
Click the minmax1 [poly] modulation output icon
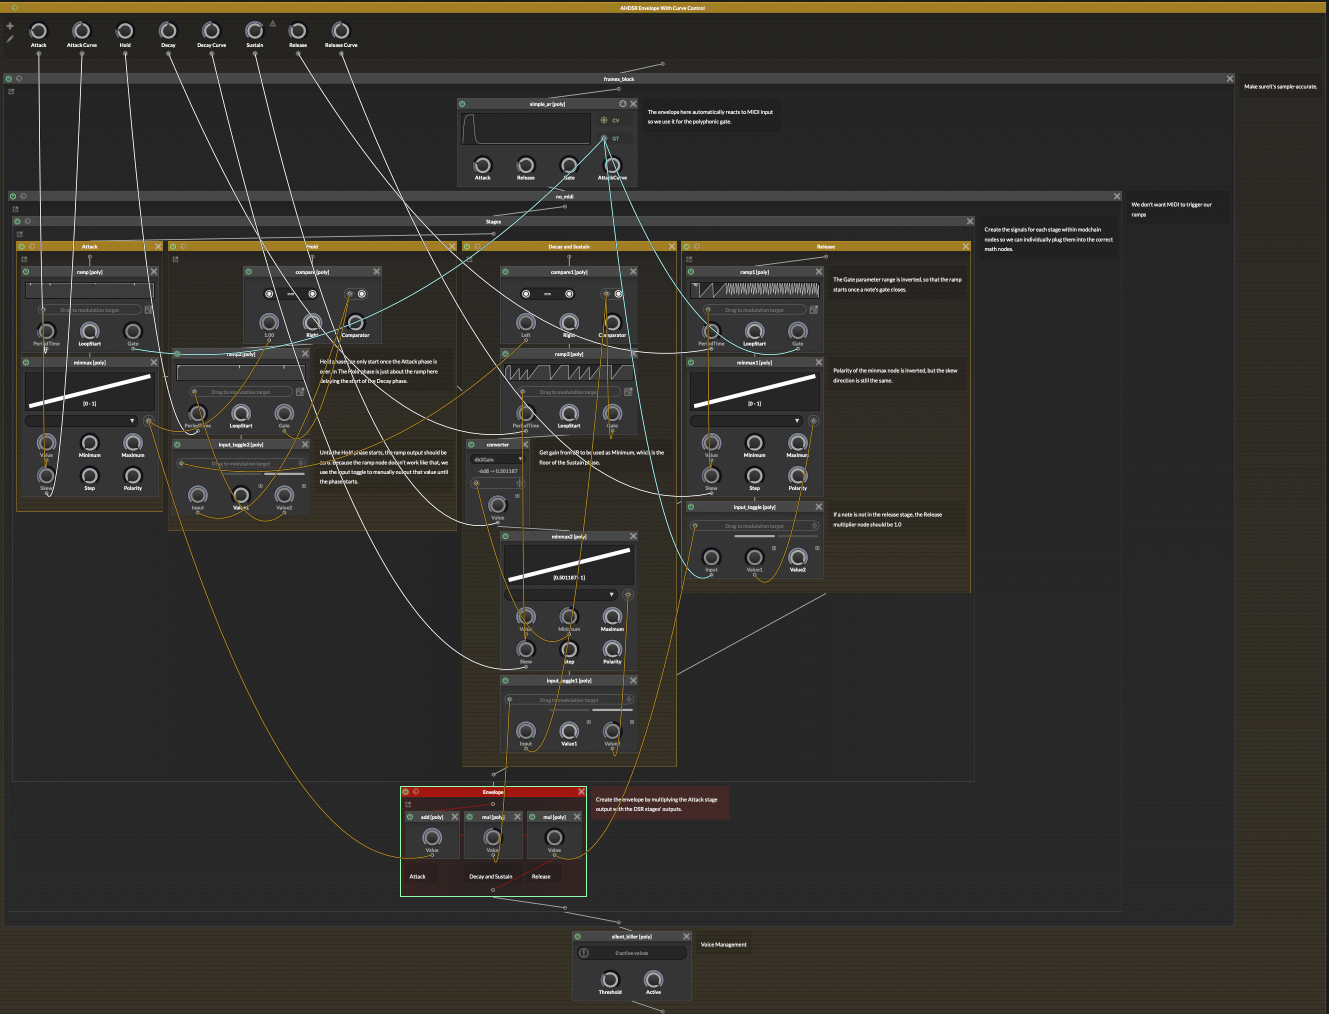[x=813, y=421]
